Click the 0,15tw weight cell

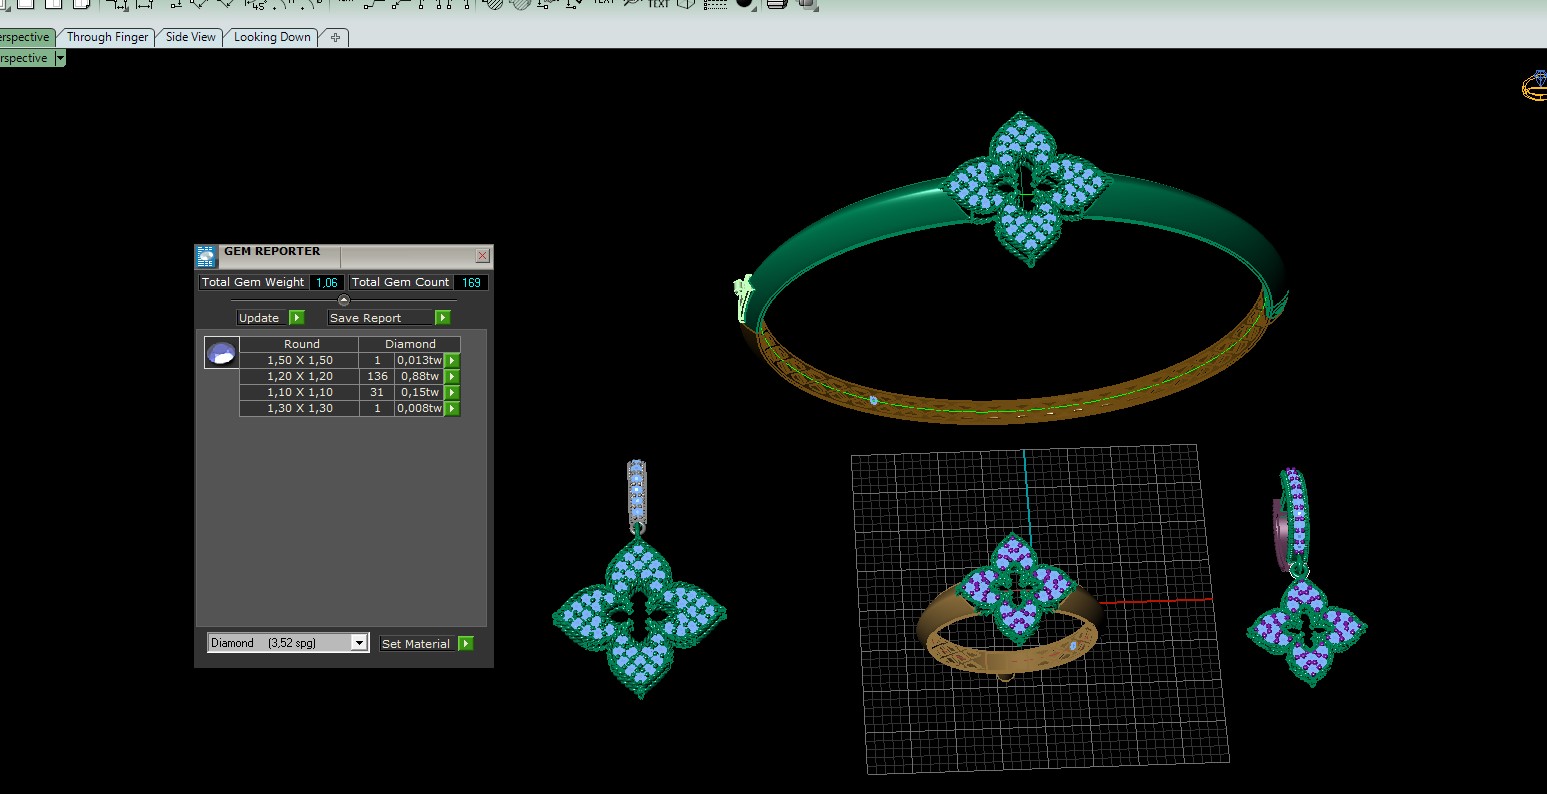(x=420, y=392)
